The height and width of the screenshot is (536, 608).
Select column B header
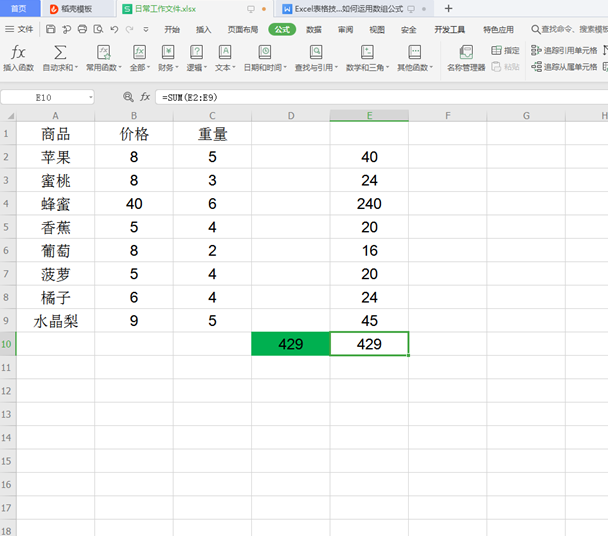pos(134,116)
